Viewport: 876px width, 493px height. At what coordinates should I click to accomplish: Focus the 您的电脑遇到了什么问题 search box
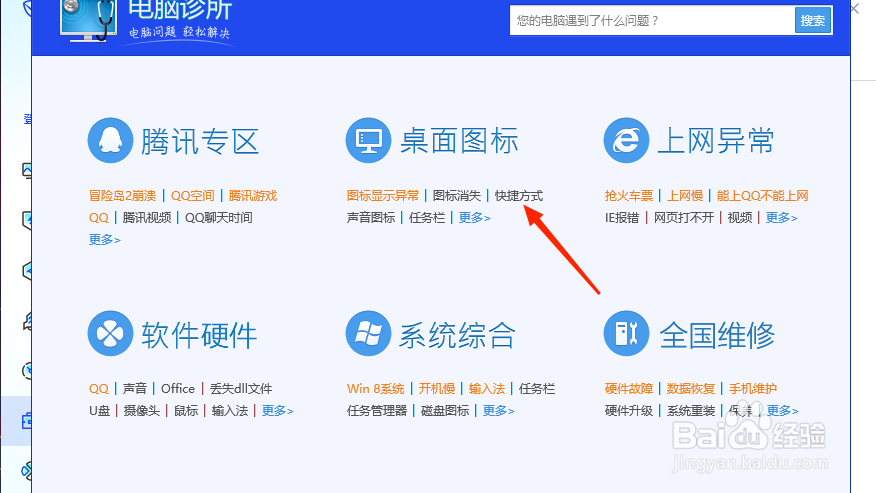pyautogui.click(x=652, y=21)
